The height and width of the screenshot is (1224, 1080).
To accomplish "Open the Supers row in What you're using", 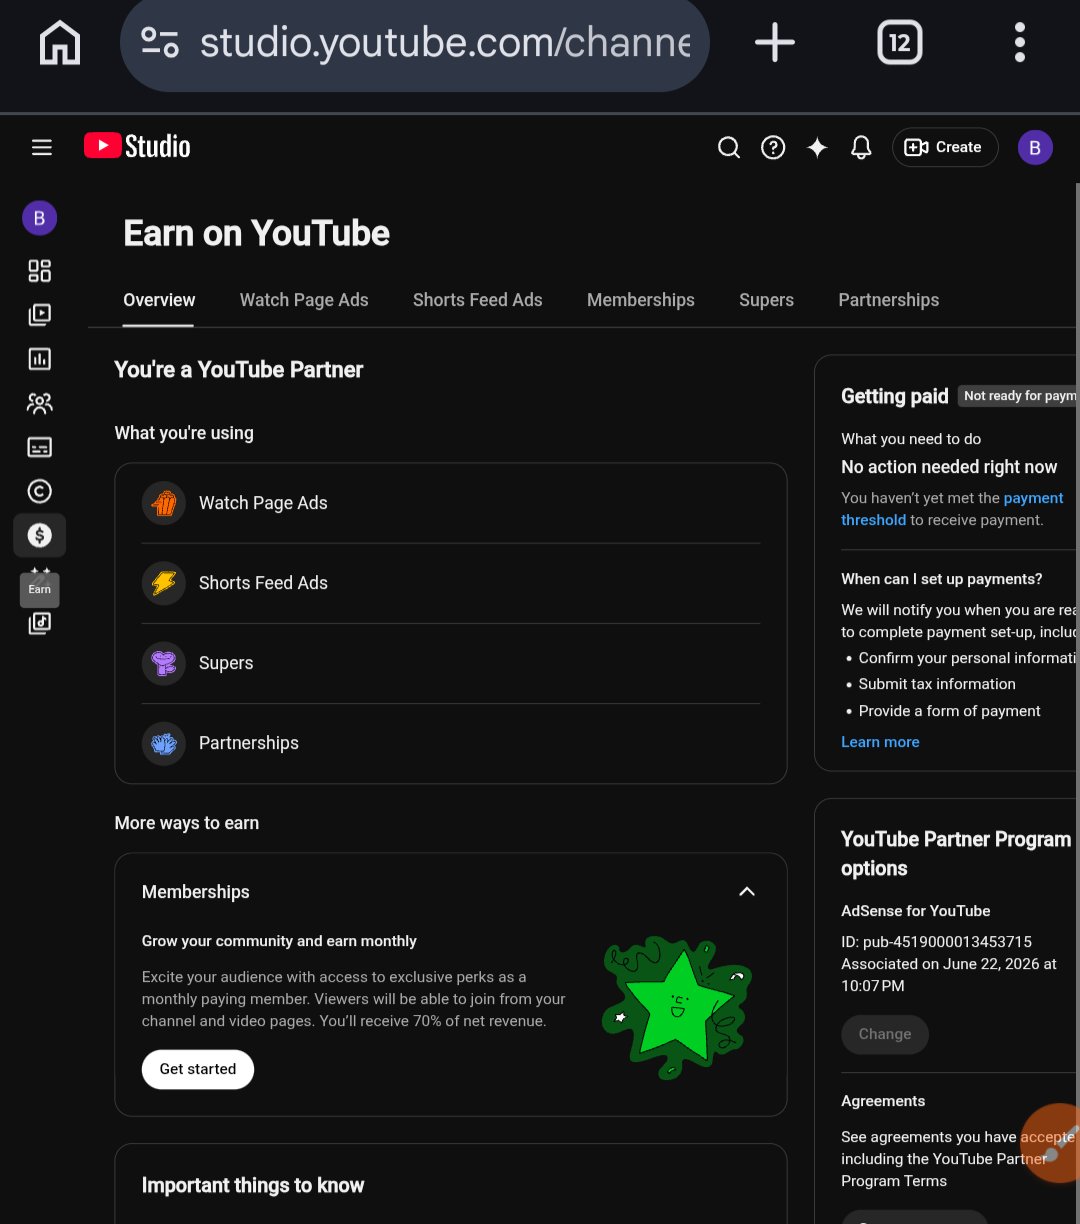I will [451, 663].
